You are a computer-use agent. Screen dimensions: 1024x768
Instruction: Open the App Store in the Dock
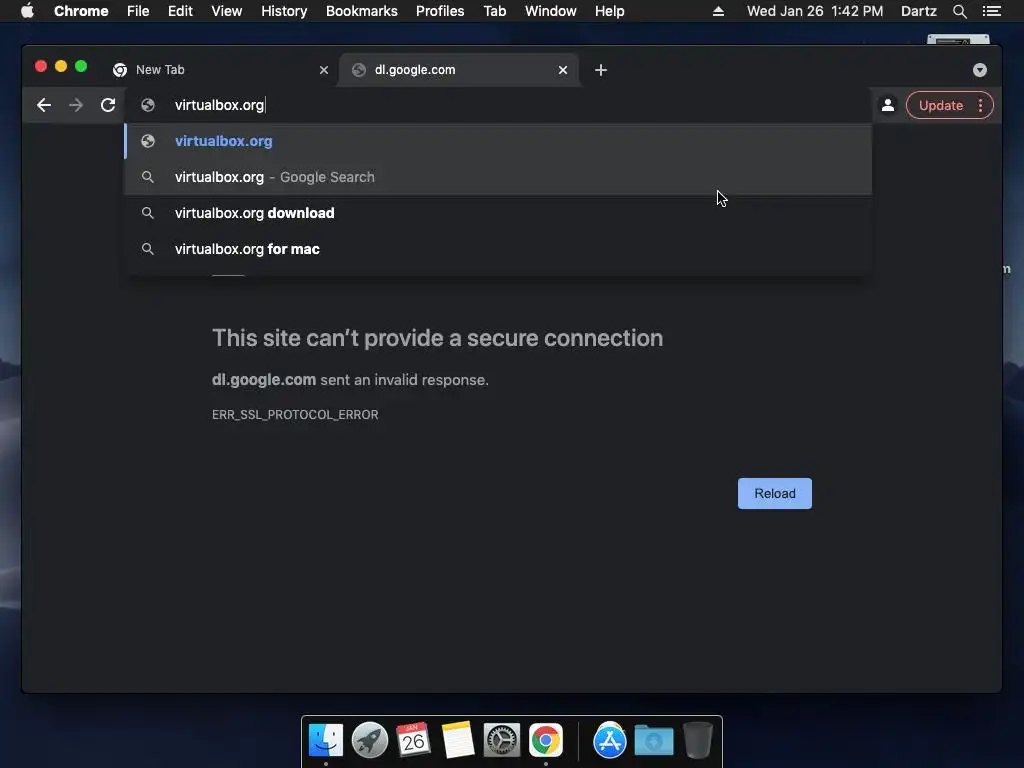tap(609, 741)
